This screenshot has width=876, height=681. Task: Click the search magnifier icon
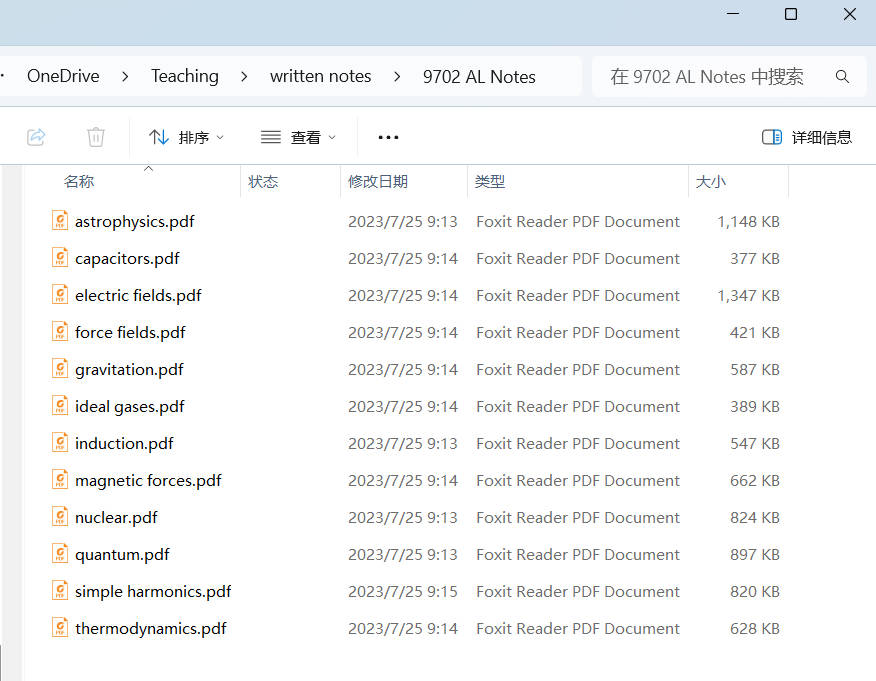(842, 77)
